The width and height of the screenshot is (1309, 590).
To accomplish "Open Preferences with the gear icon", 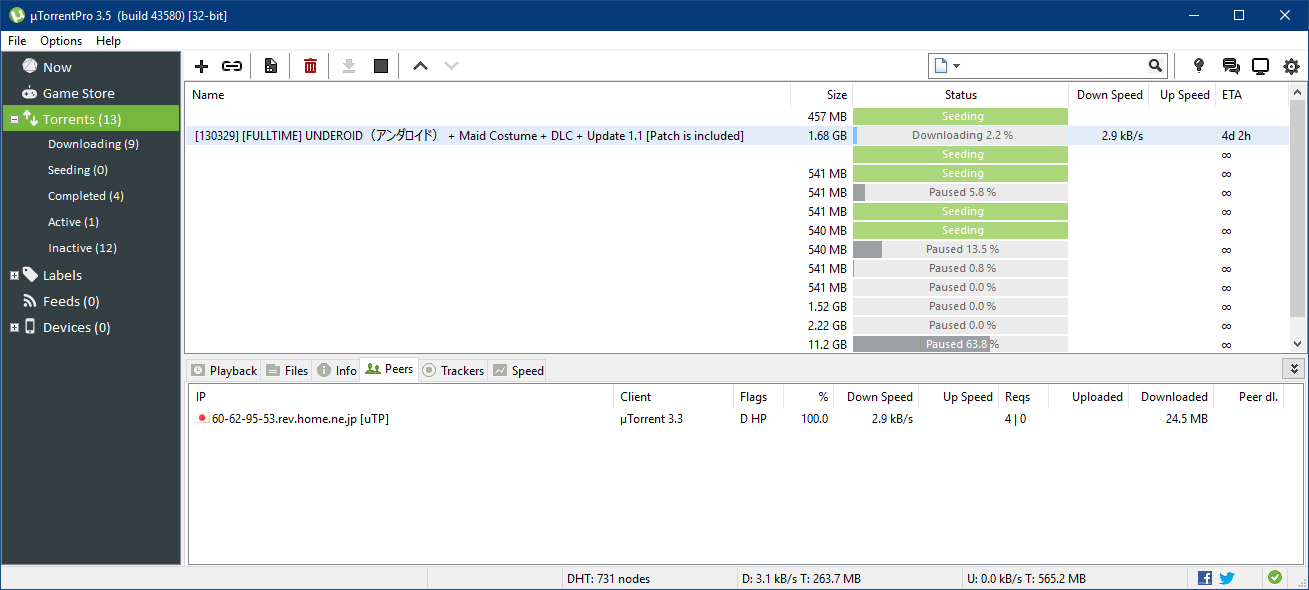I will [x=1291, y=66].
